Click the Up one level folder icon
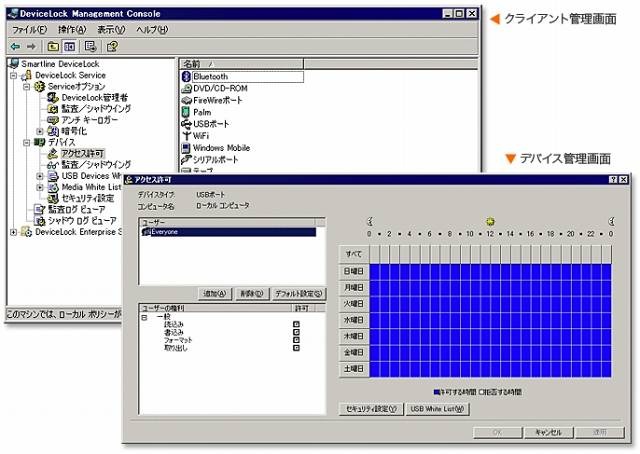This screenshot has width=640, height=454. coord(53,47)
